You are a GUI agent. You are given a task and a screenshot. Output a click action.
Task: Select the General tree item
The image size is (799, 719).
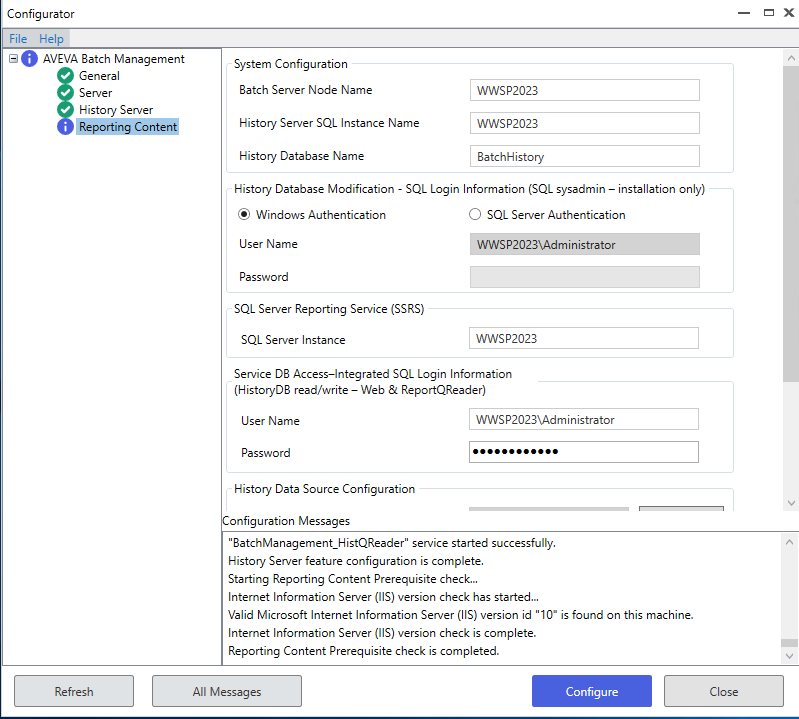point(99,76)
